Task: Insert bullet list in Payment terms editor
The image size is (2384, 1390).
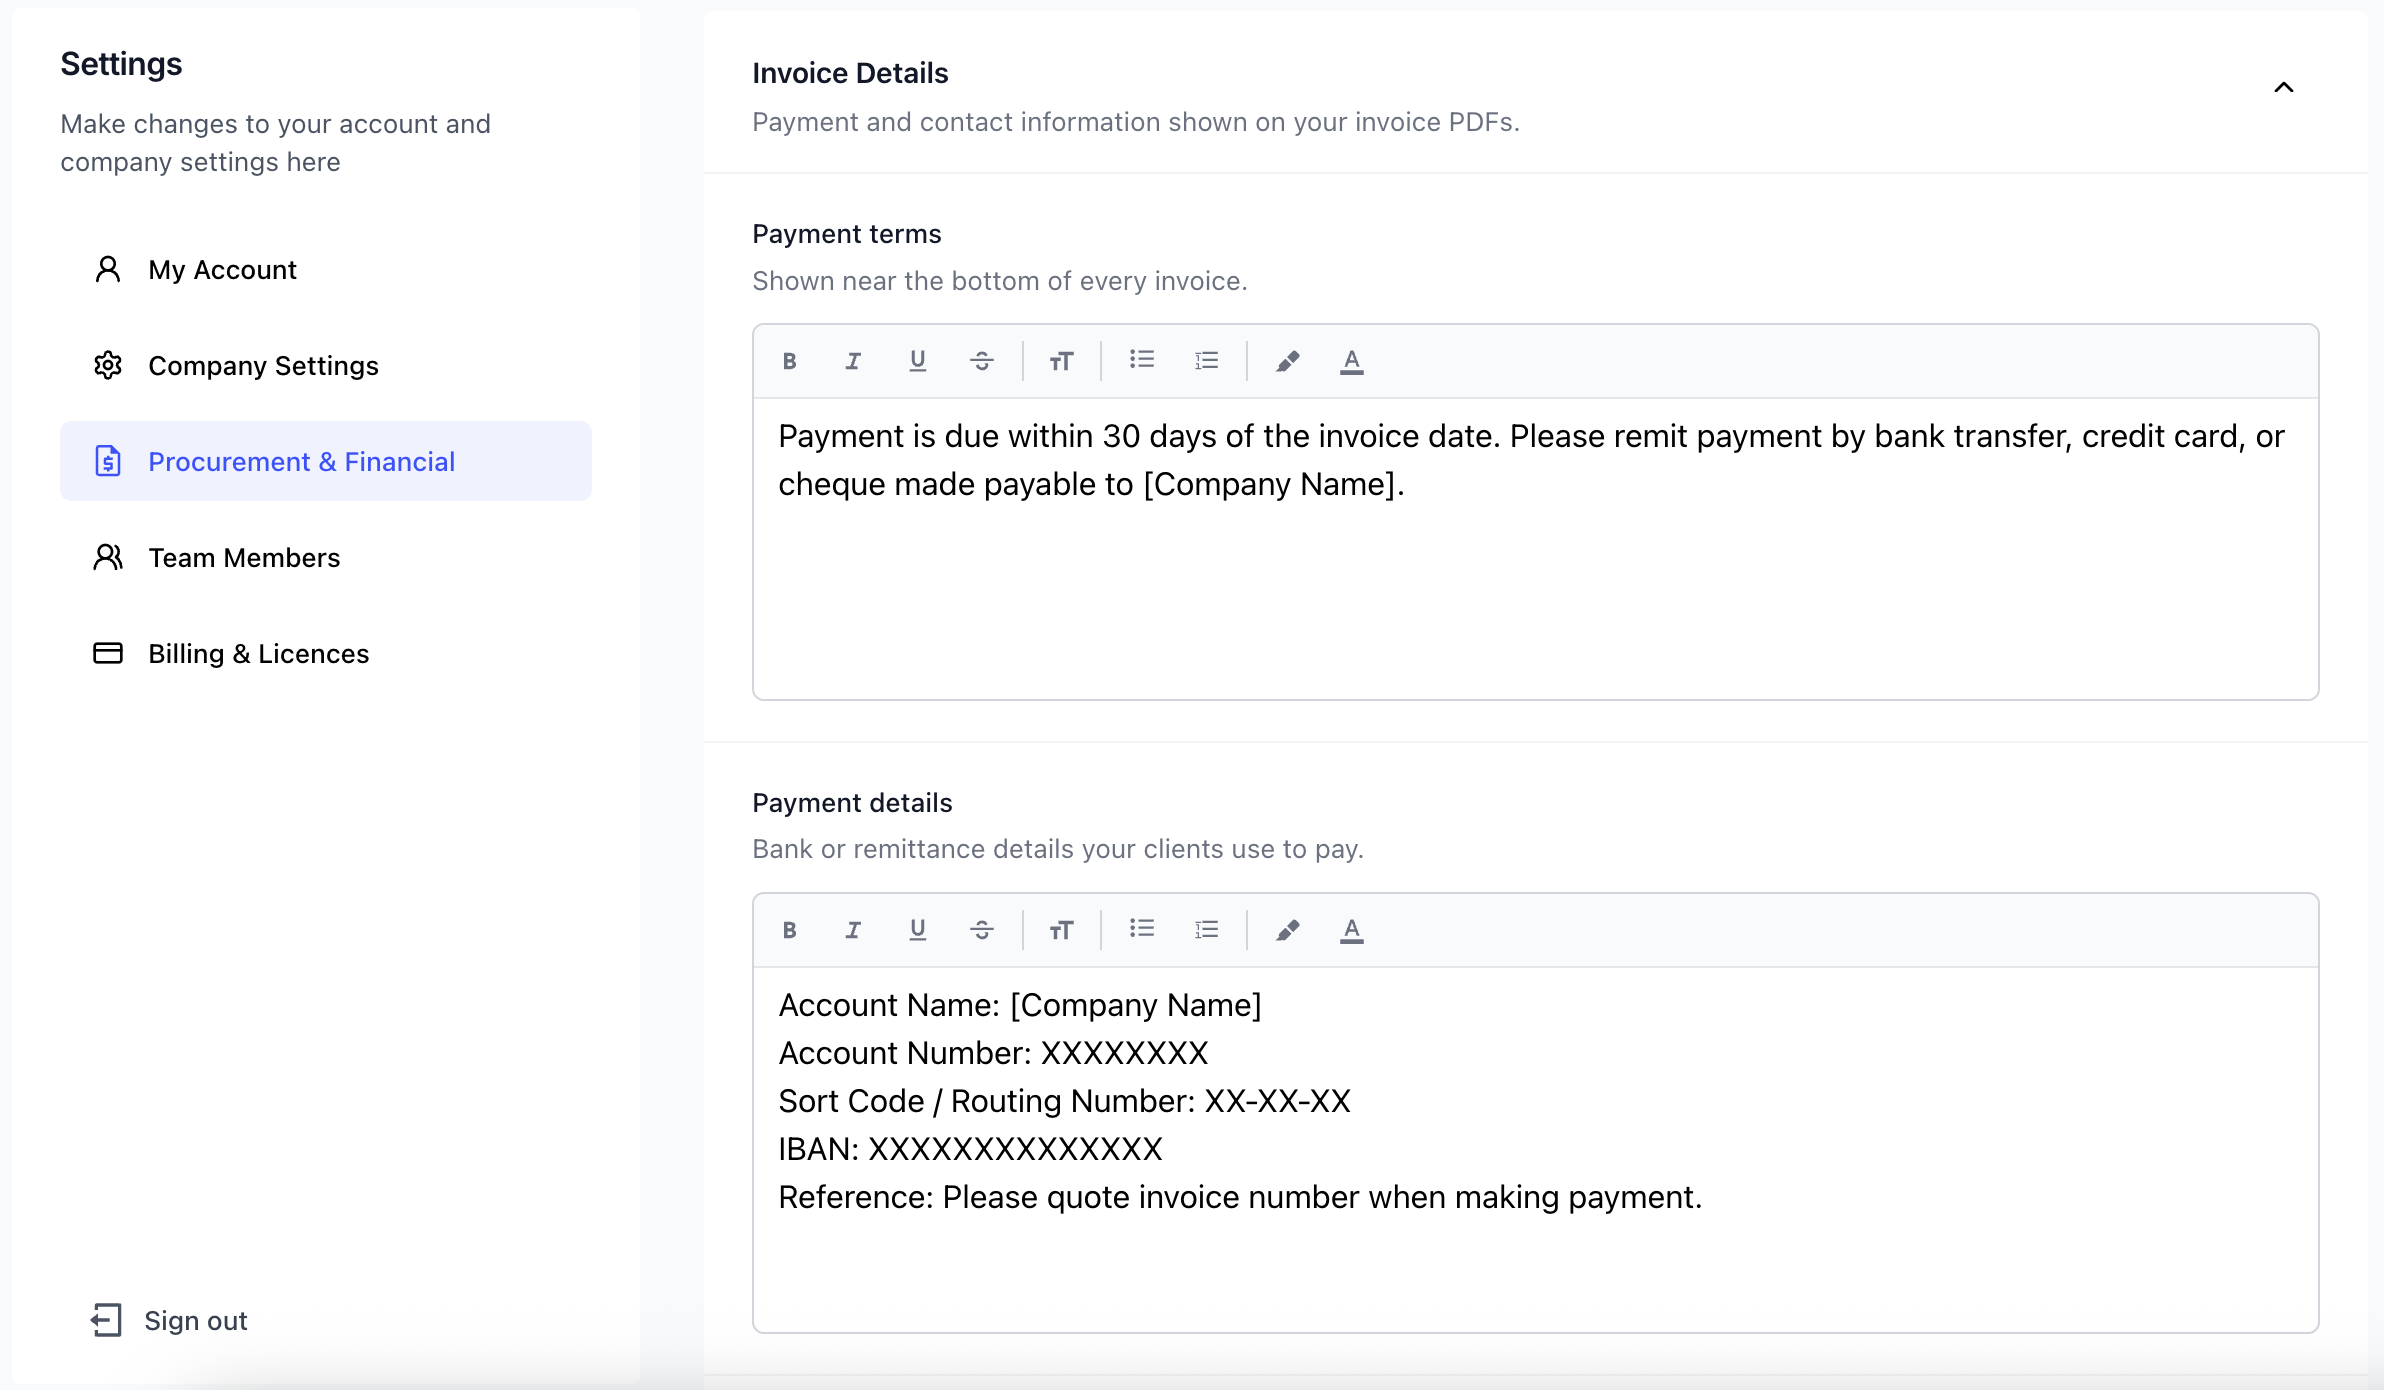Action: click(x=1141, y=361)
